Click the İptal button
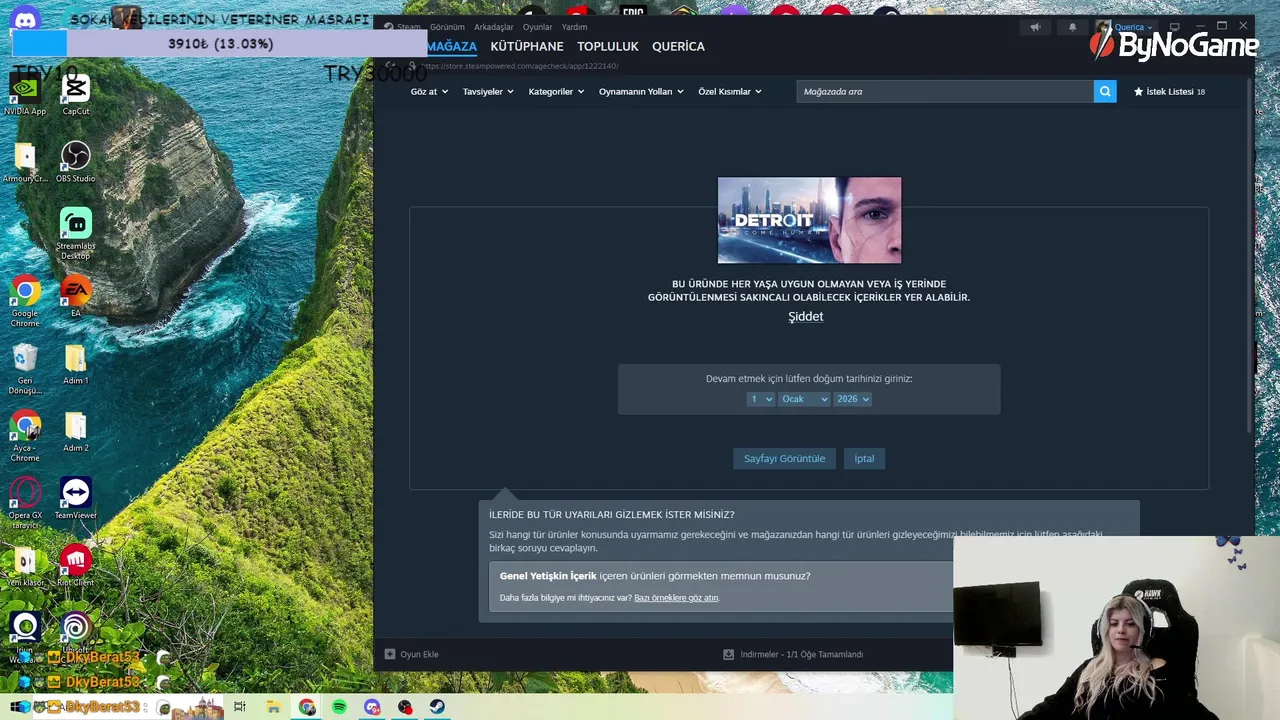 click(864, 458)
